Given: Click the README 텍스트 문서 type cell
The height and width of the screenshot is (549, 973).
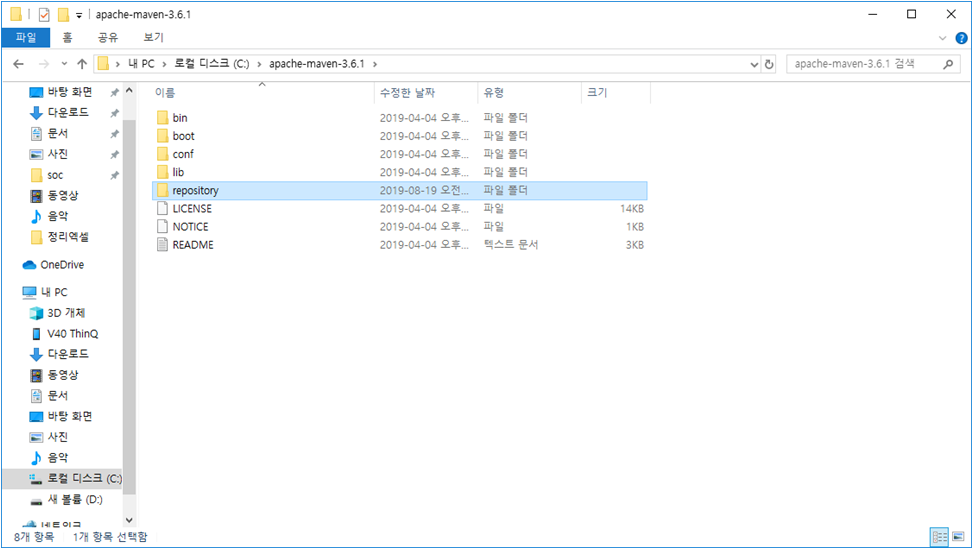Looking at the screenshot, I should pyautogui.click(x=511, y=245).
